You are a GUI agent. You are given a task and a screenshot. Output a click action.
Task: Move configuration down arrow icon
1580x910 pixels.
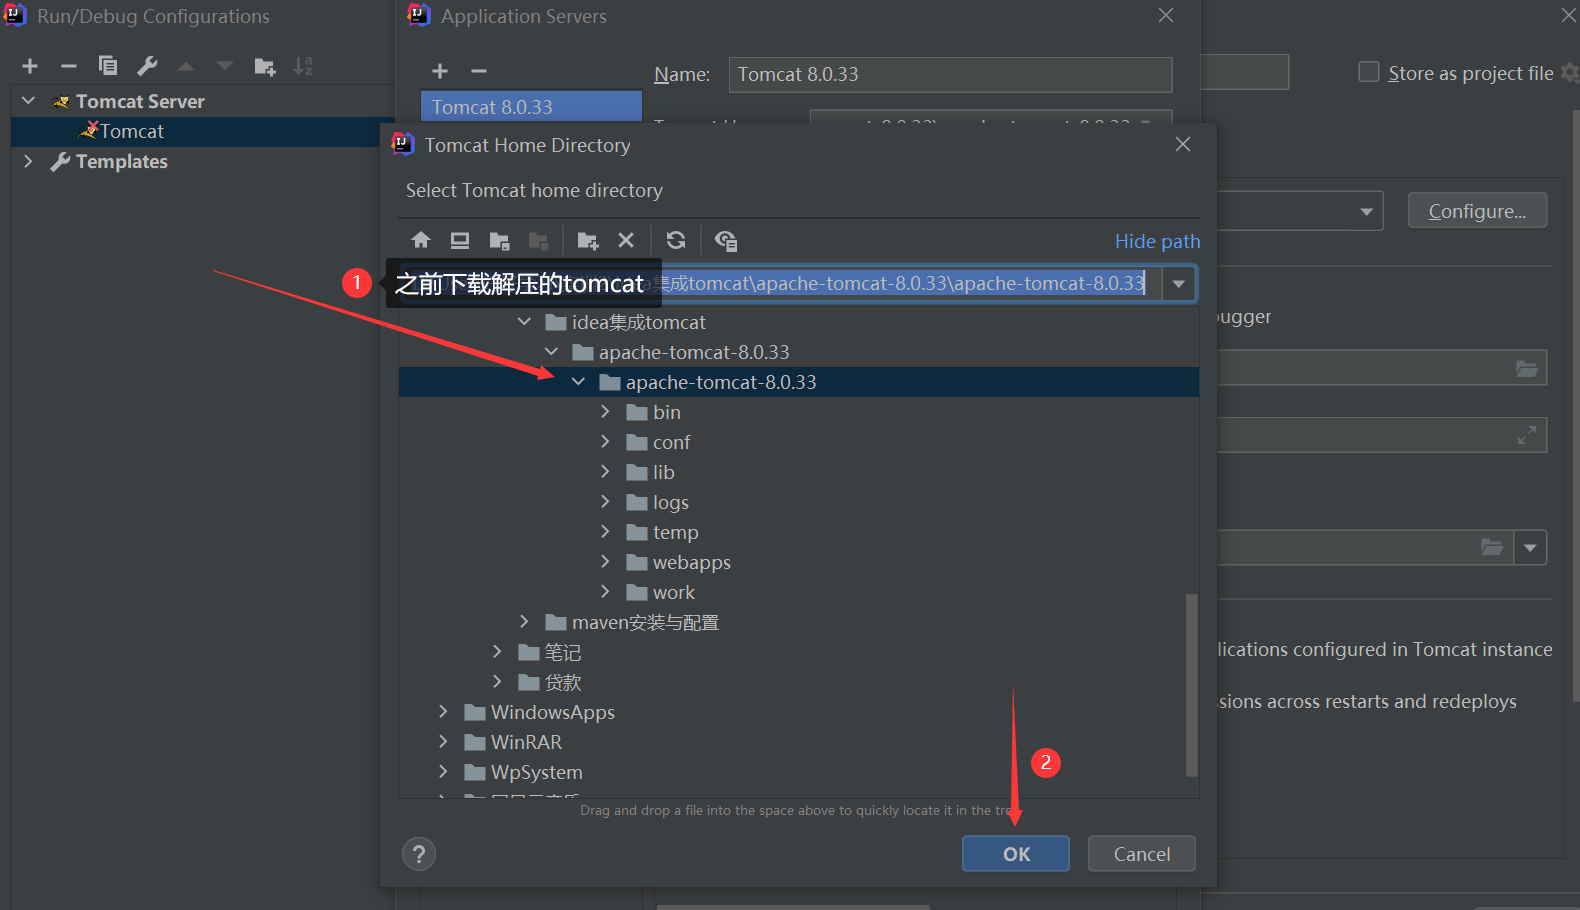[x=225, y=66]
